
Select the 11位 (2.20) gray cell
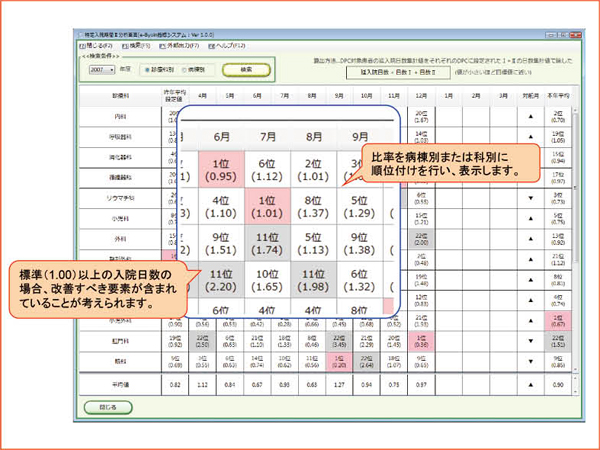[x=222, y=284]
